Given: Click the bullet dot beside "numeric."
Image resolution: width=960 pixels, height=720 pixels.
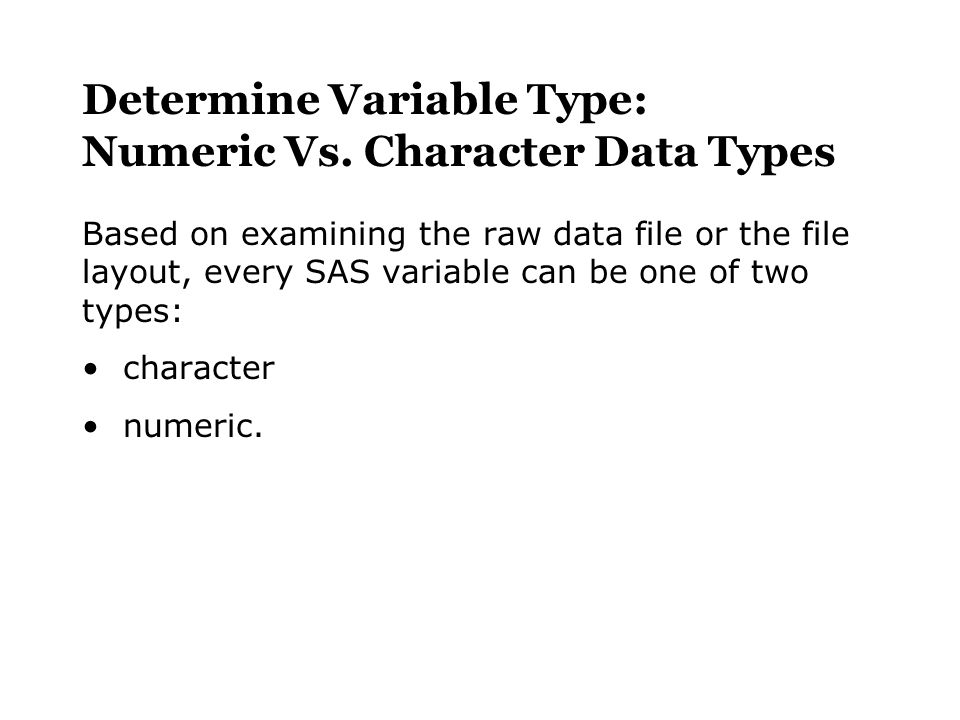Looking at the screenshot, I should point(91,427).
